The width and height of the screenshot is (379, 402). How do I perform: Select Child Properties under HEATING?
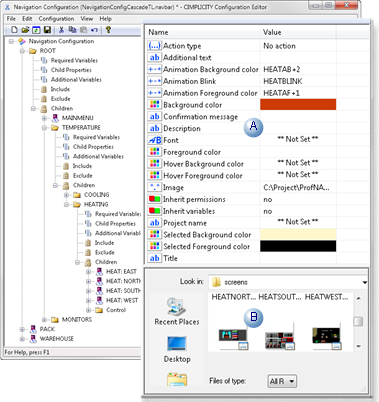(x=115, y=224)
